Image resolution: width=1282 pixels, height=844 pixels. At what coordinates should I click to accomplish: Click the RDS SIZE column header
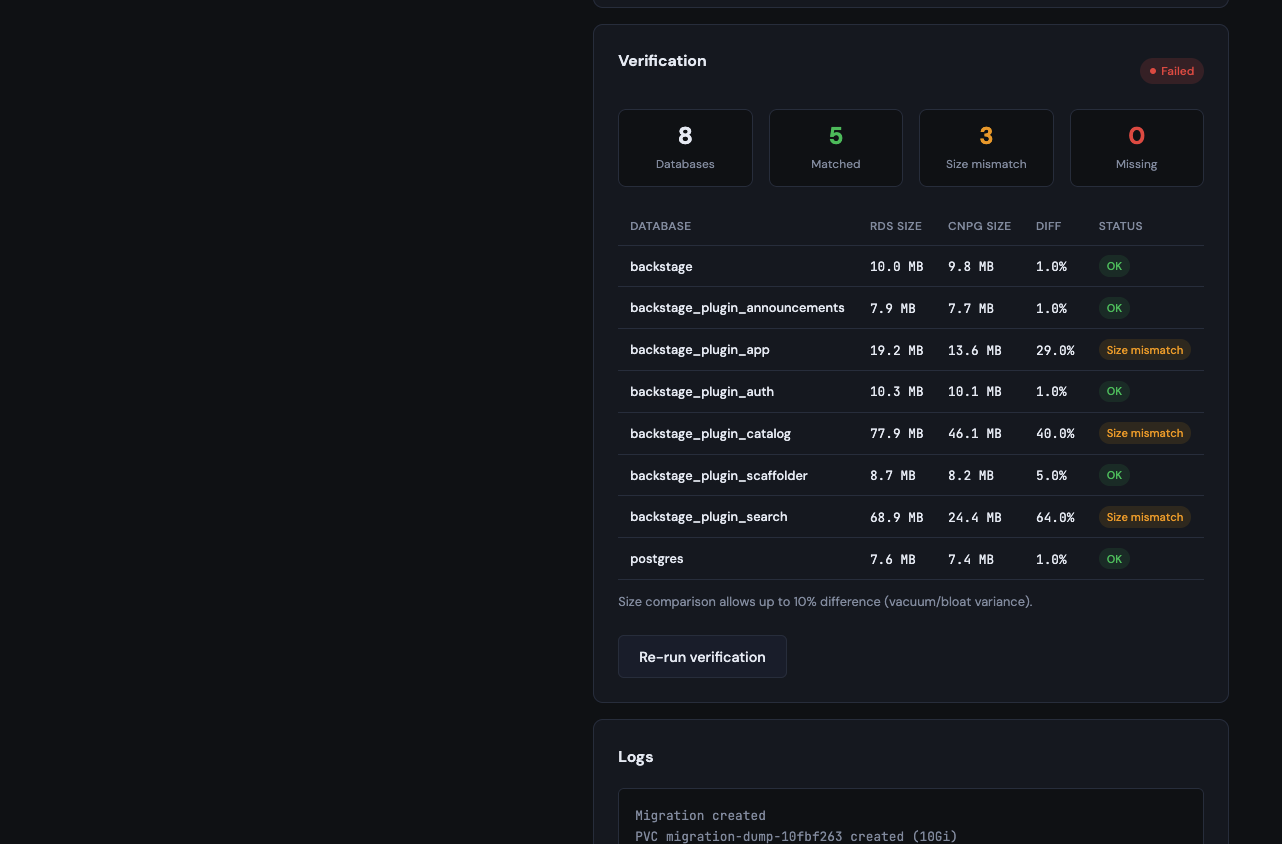896,226
